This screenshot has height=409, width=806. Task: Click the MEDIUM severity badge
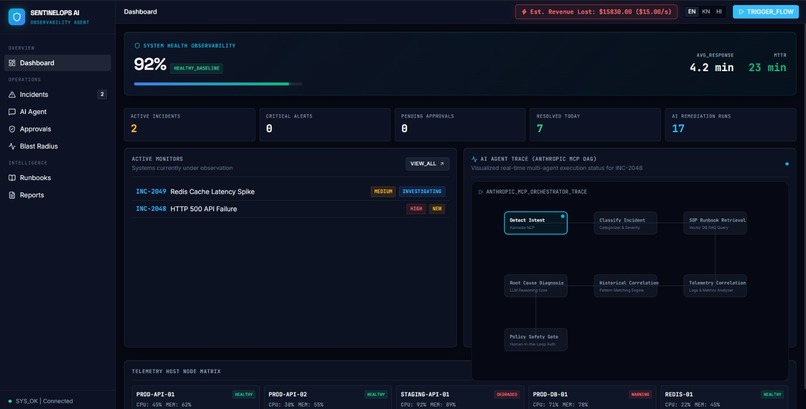(x=383, y=192)
